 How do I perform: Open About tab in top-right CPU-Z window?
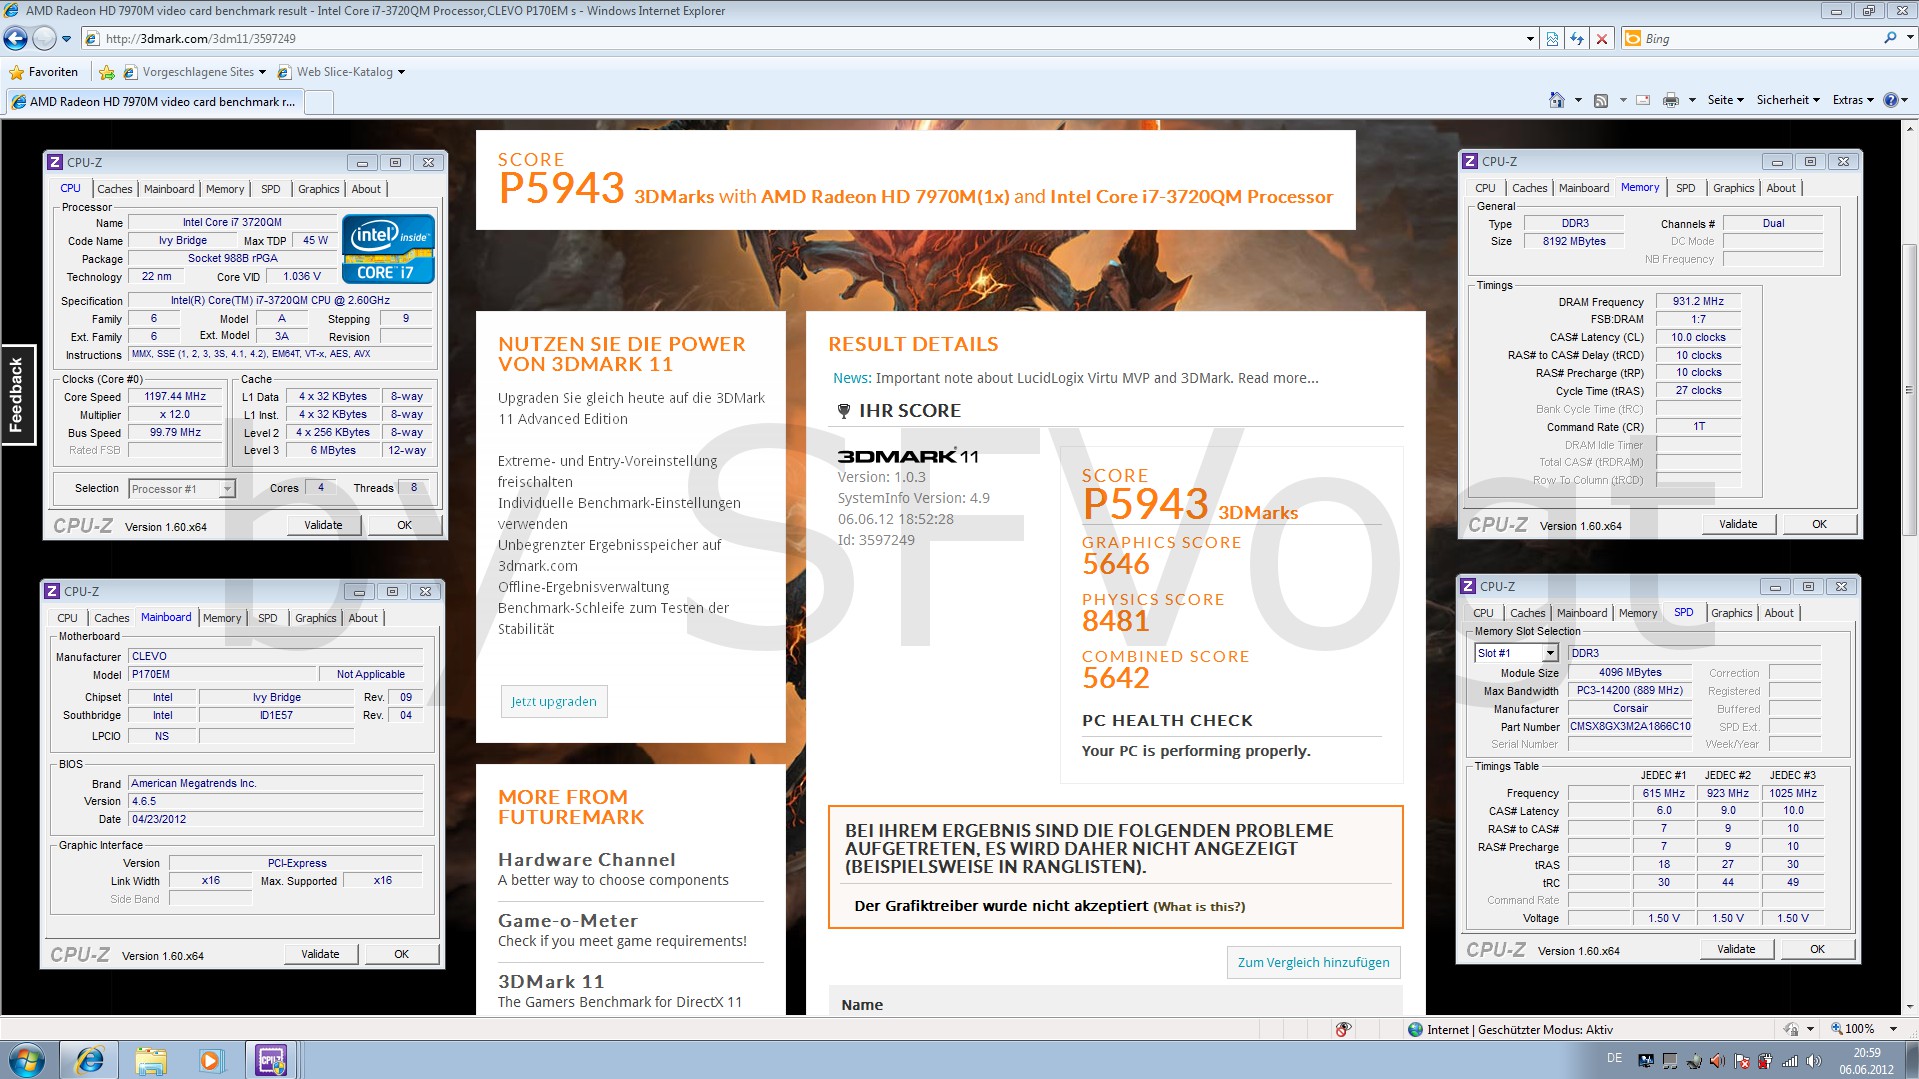pos(1781,188)
